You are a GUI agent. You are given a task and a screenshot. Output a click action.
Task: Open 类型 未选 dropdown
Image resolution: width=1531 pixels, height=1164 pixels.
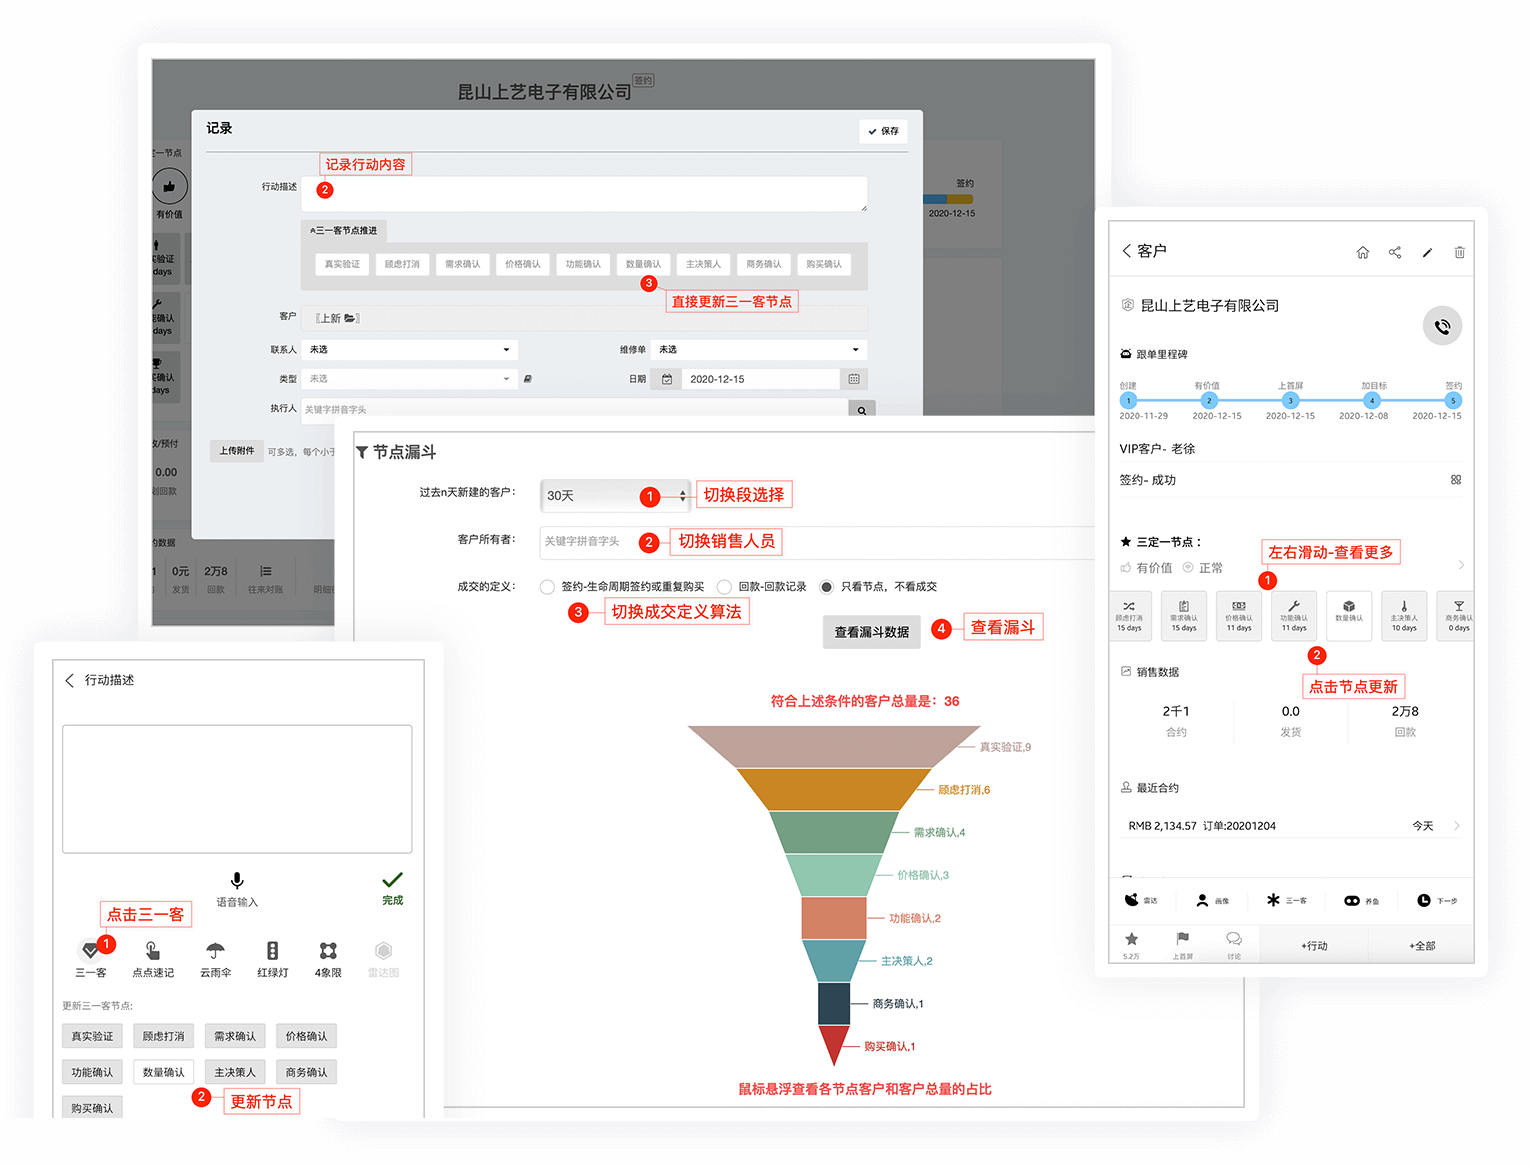coord(408,379)
